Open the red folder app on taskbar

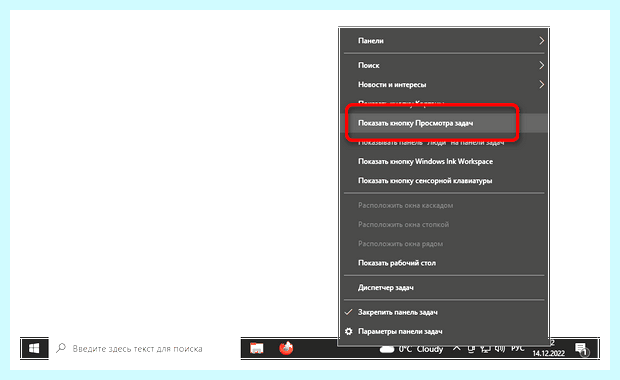(257, 348)
